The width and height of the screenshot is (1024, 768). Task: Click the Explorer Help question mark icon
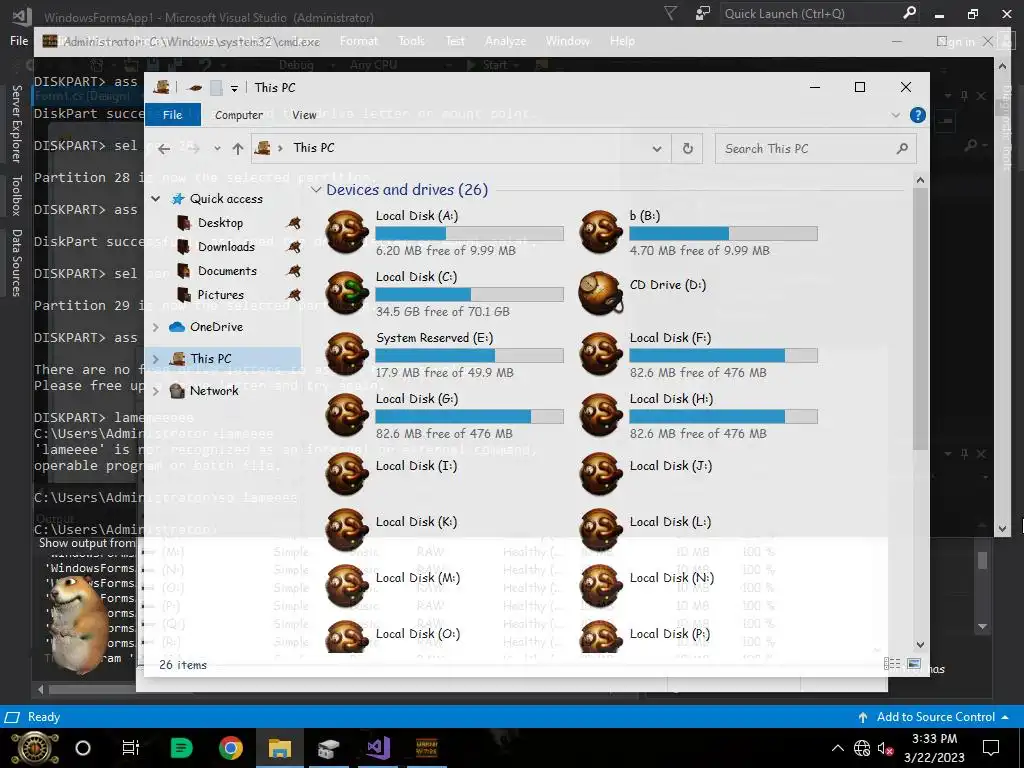(x=918, y=115)
